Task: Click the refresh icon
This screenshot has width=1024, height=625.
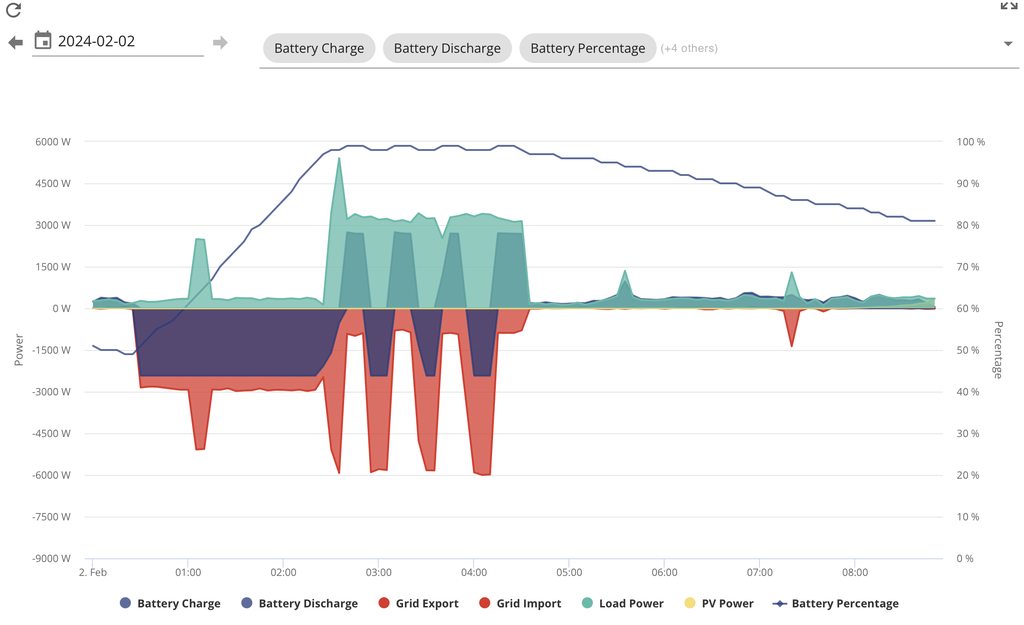Action: pyautogui.click(x=14, y=11)
